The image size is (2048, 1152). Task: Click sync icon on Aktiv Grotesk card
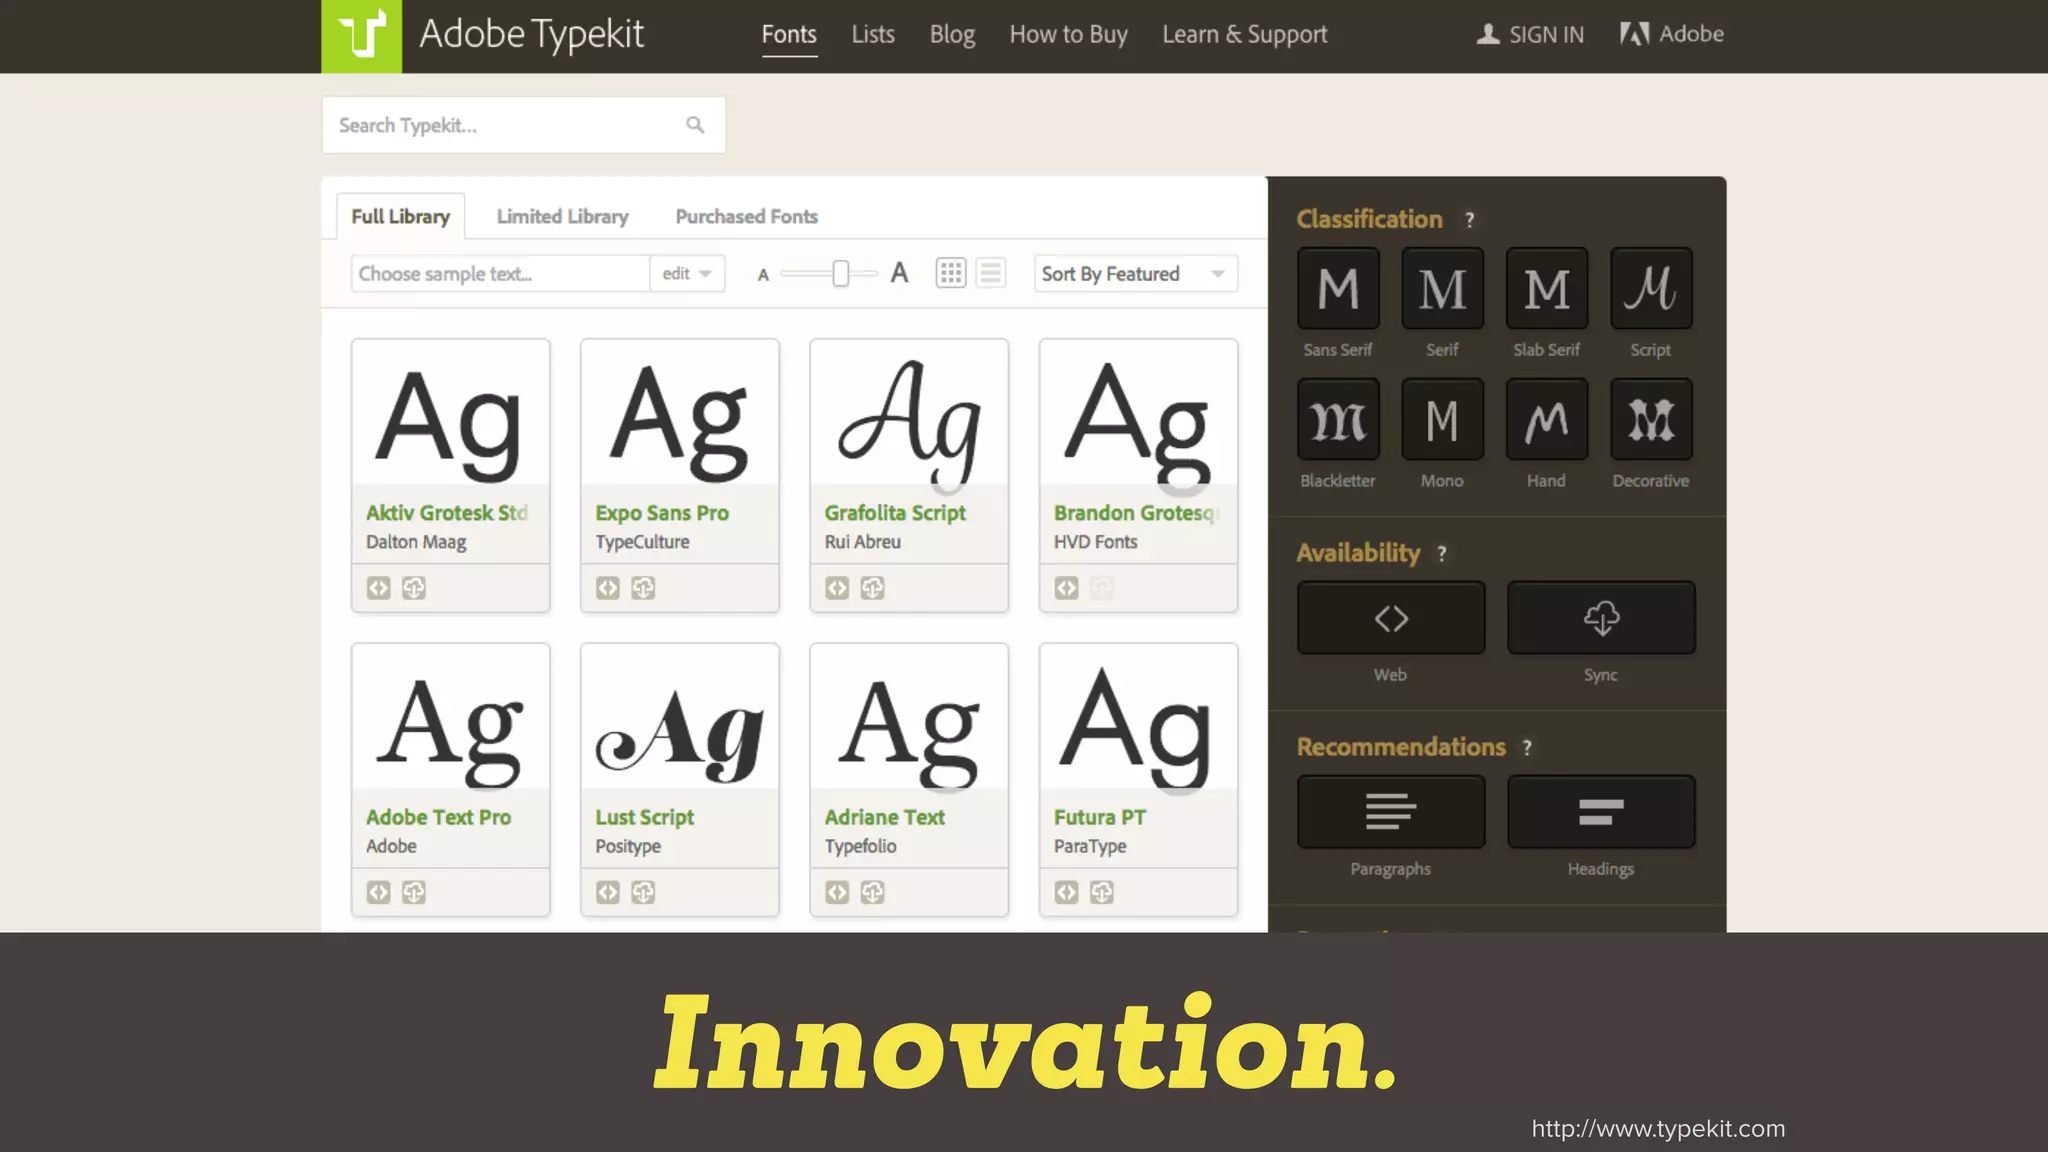coord(414,588)
